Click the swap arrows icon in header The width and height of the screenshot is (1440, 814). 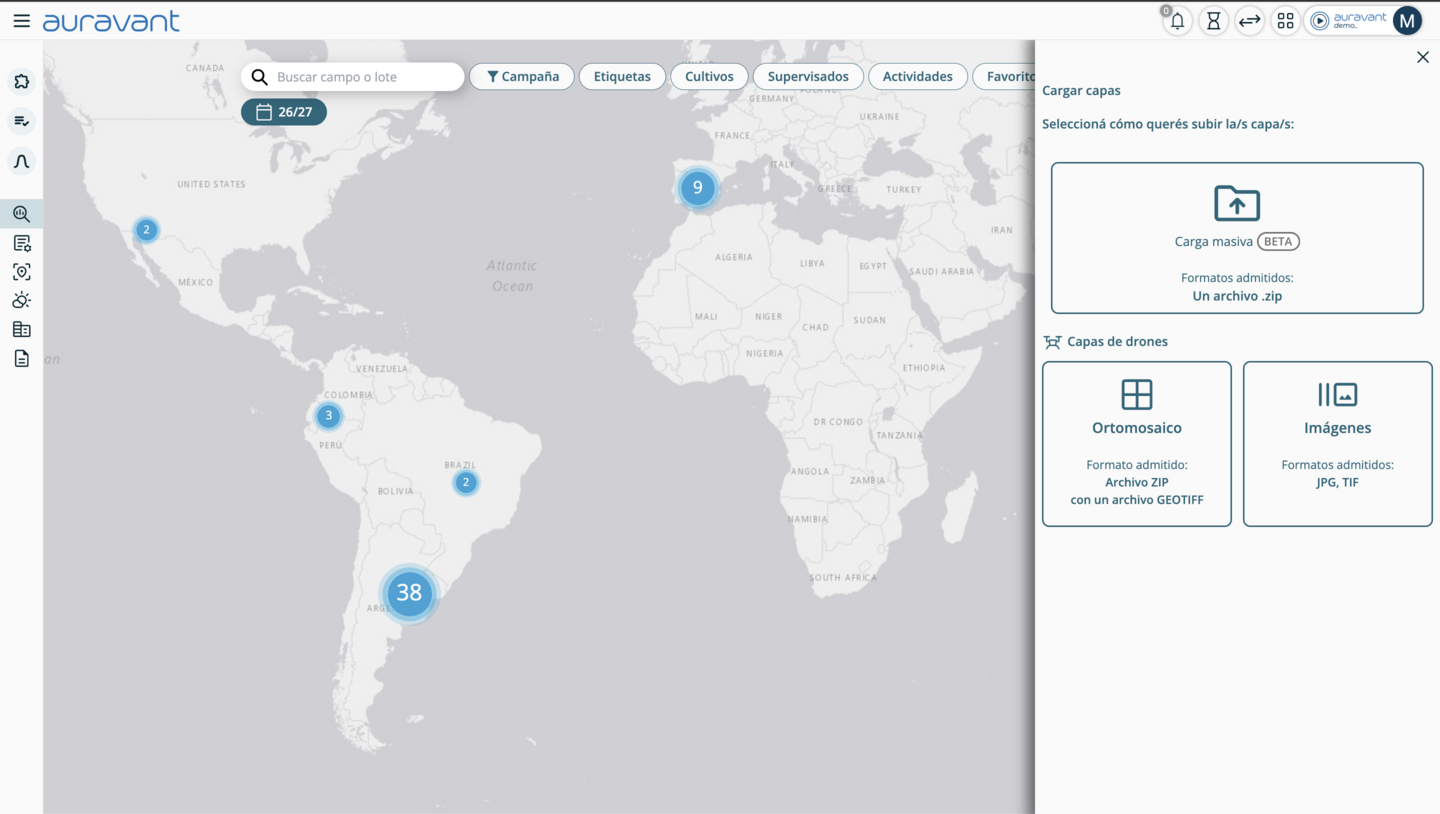point(1249,21)
